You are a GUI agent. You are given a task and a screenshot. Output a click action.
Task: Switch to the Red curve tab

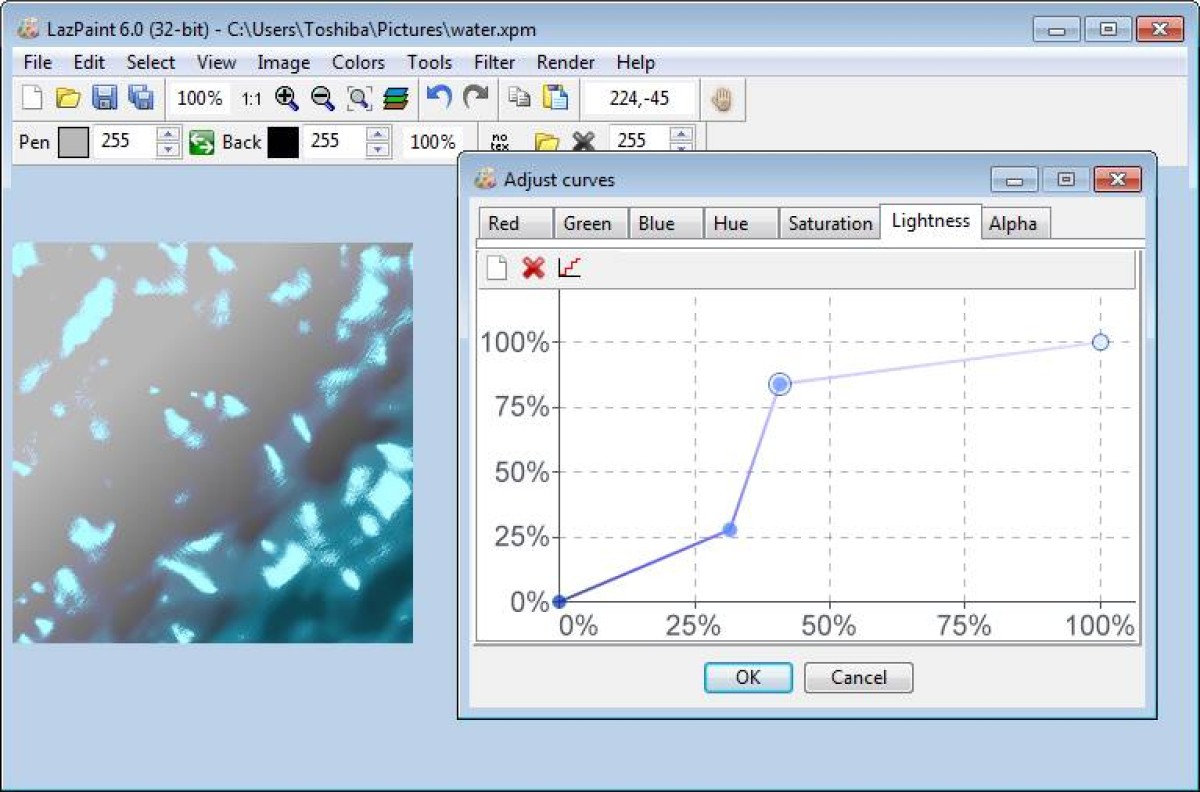tap(515, 224)
